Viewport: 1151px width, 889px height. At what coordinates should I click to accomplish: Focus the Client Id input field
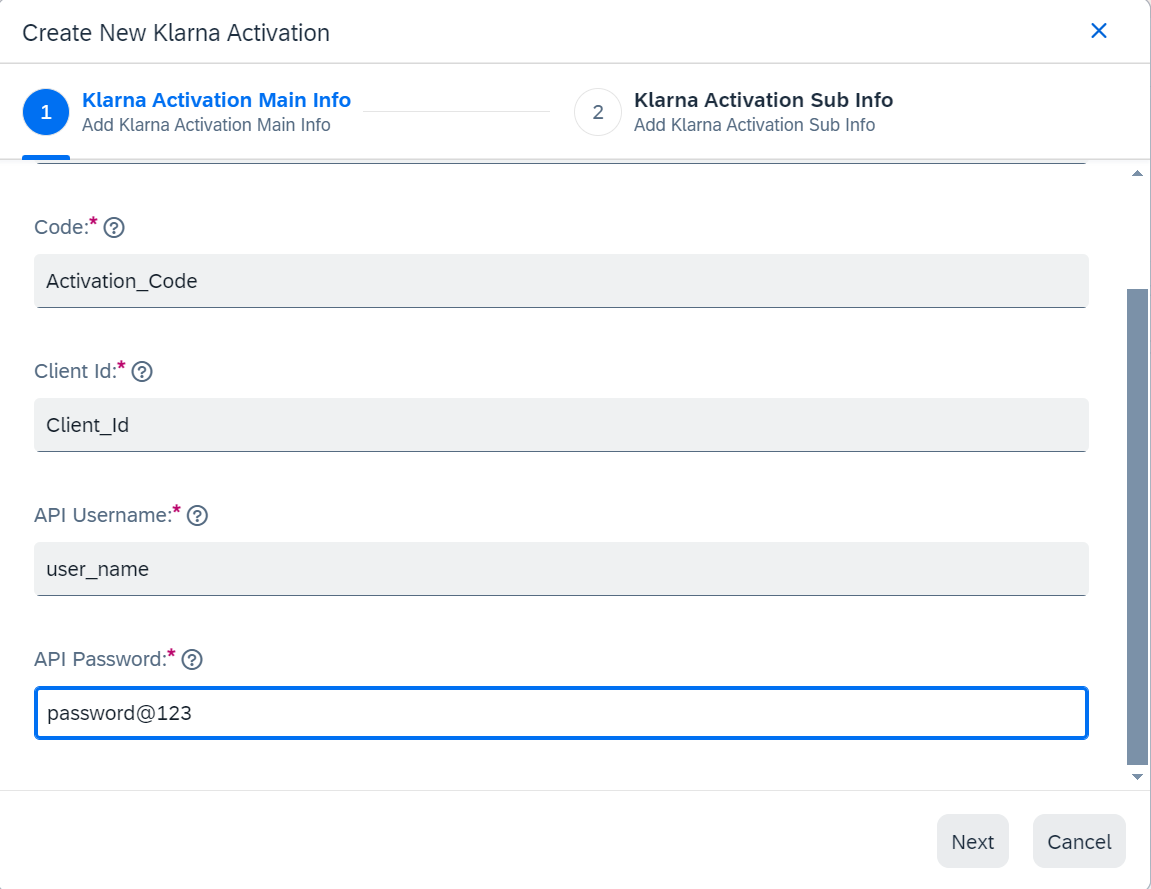pyautogui.click(x=561, y=425)
